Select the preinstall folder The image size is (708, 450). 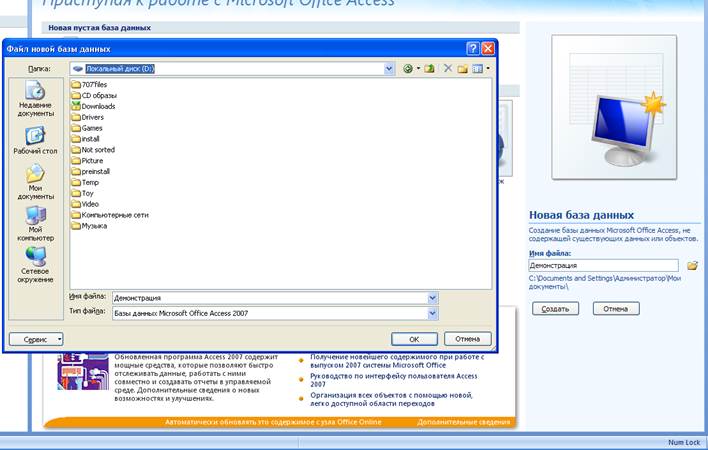pyautogui.click(x=91, y=171)
